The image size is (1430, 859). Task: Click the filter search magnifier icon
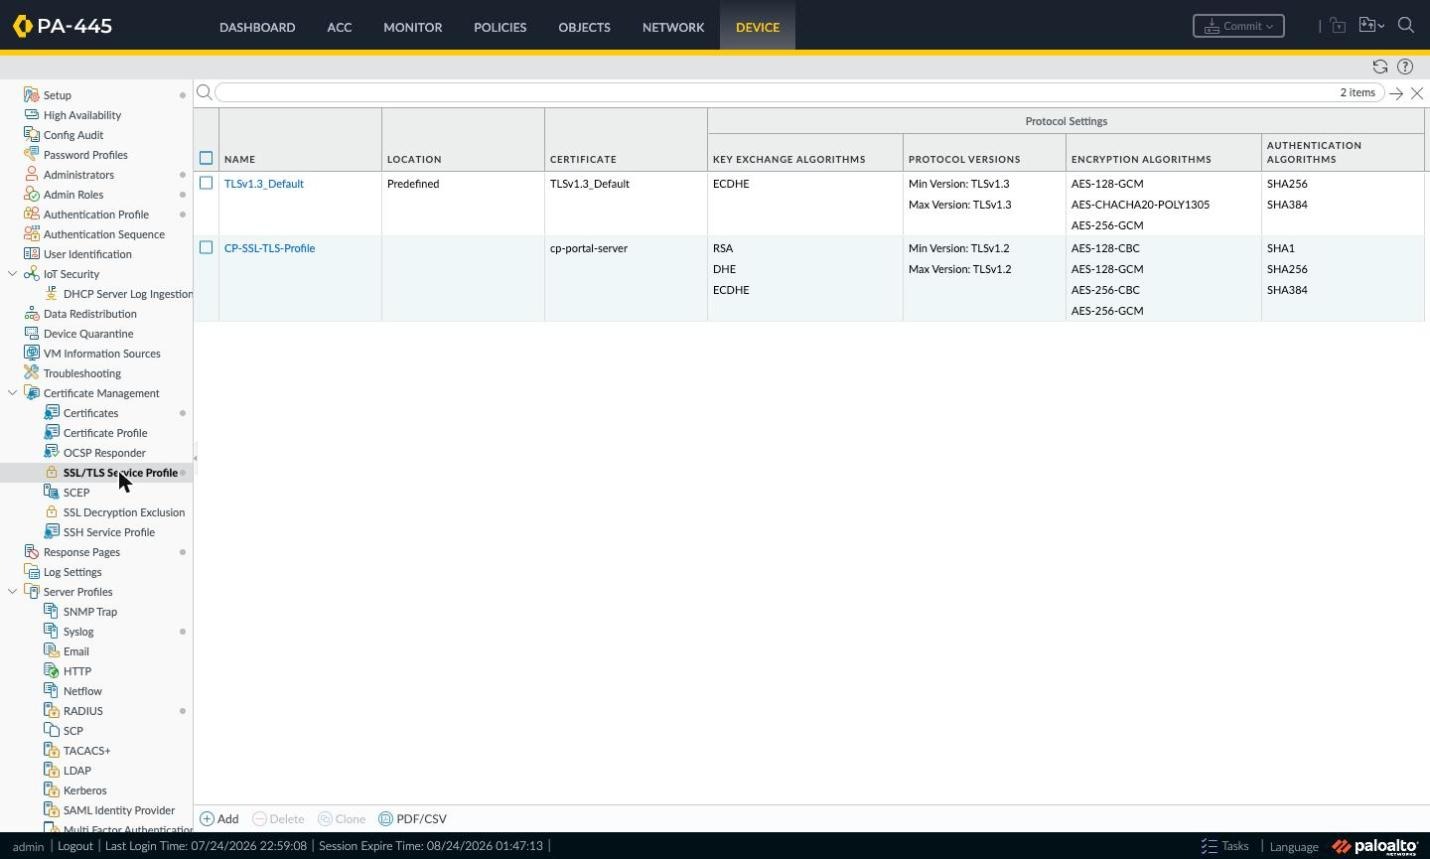(204, 92)
